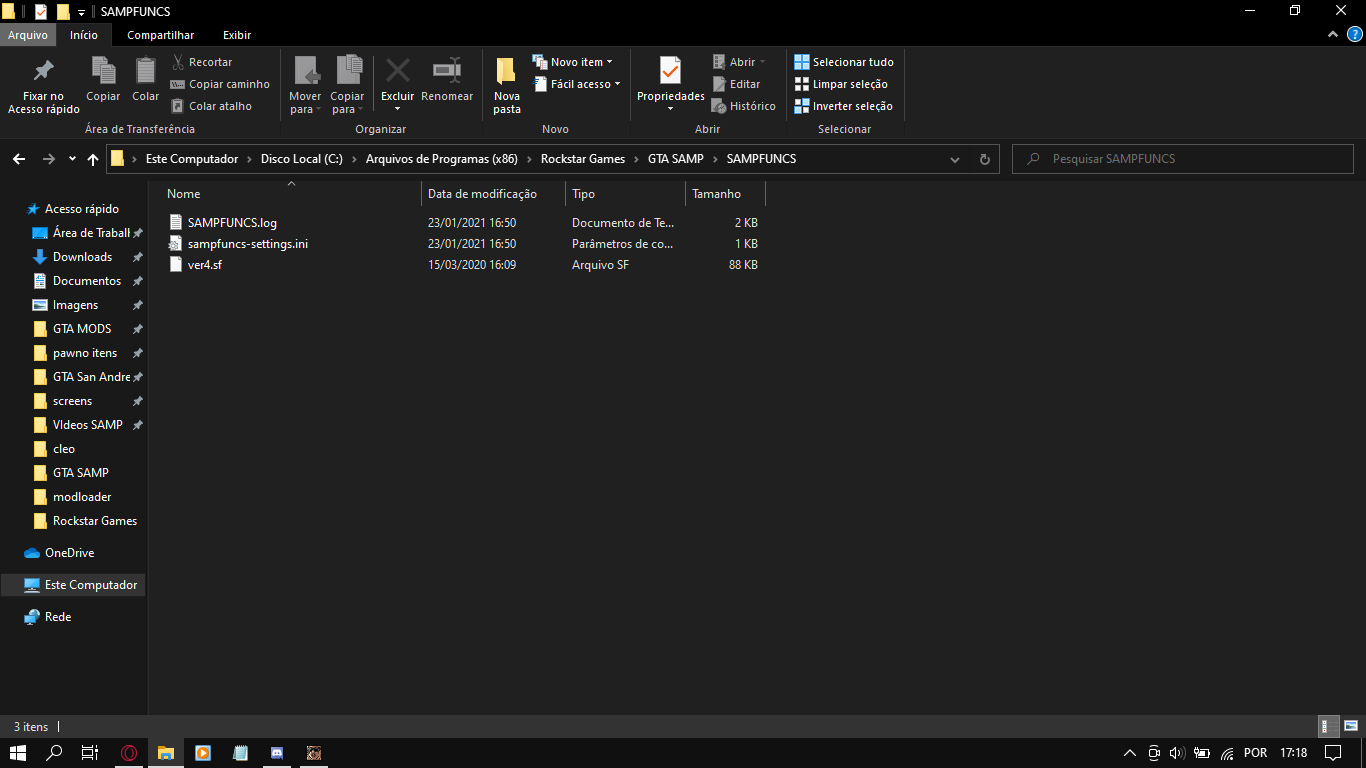Open Documentos in the sidebar

tap(87, 281)
